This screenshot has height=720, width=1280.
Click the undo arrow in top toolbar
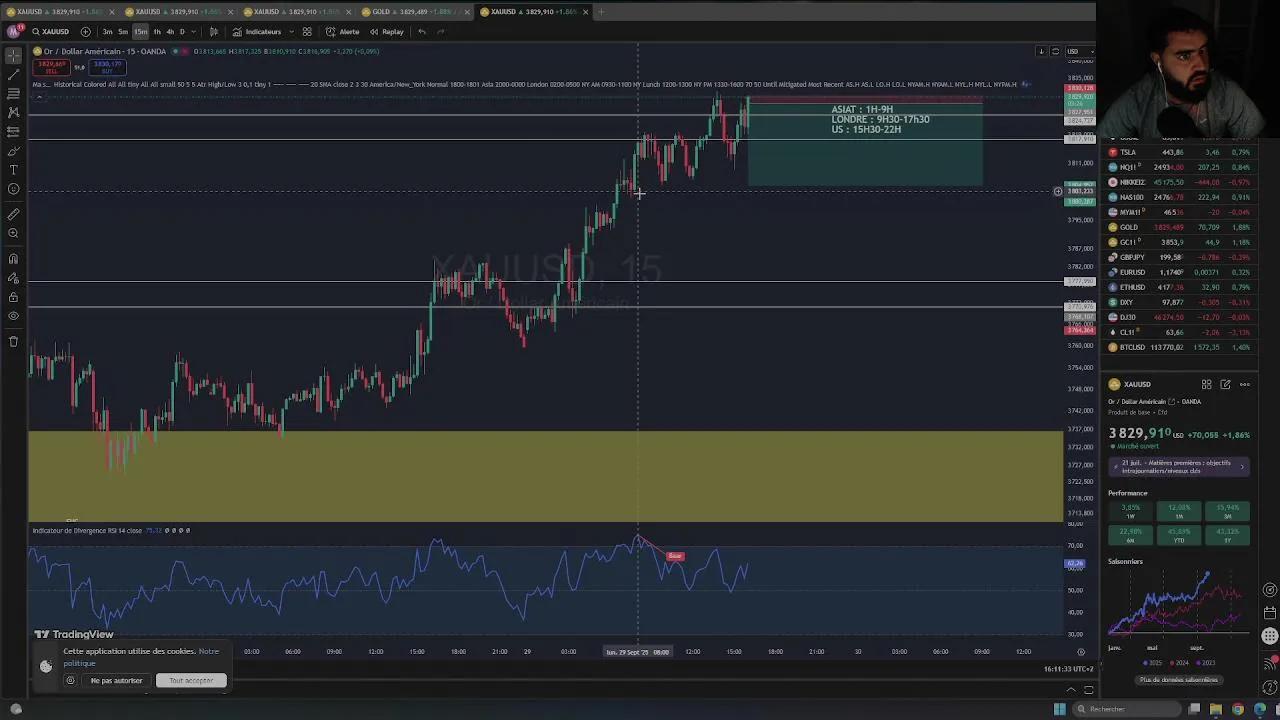coord(421,32)
